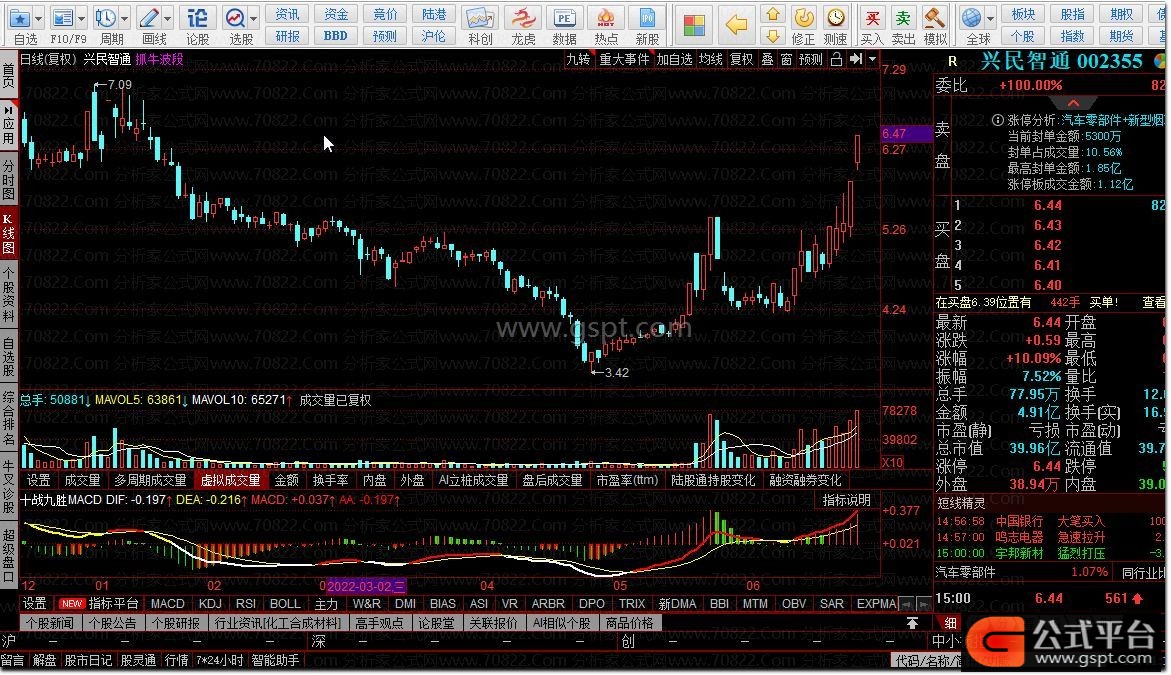Select the 个股新闻 tab
1171x675 pixels.
(50, 623)
